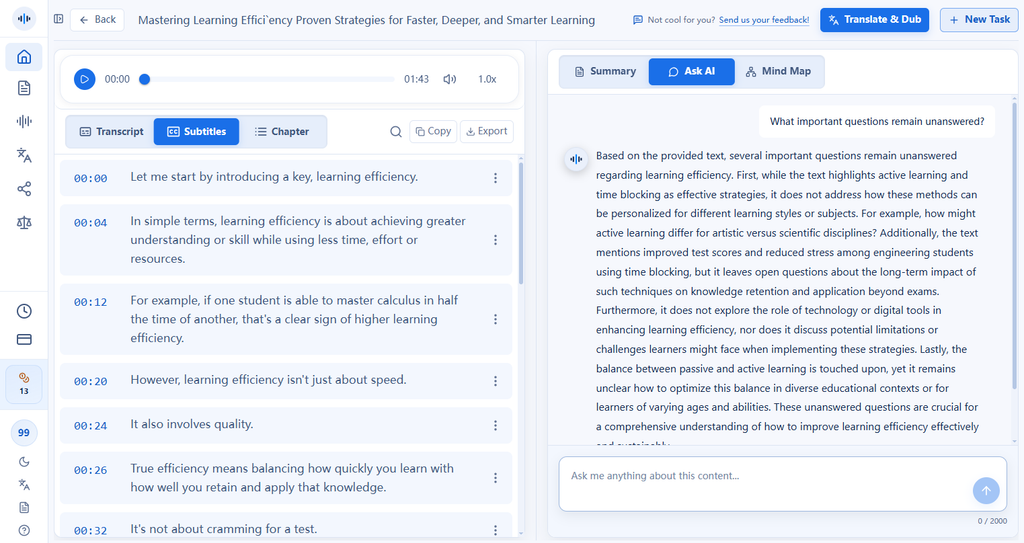Open options menu for 00:00 subtitle

coord(496,178)
